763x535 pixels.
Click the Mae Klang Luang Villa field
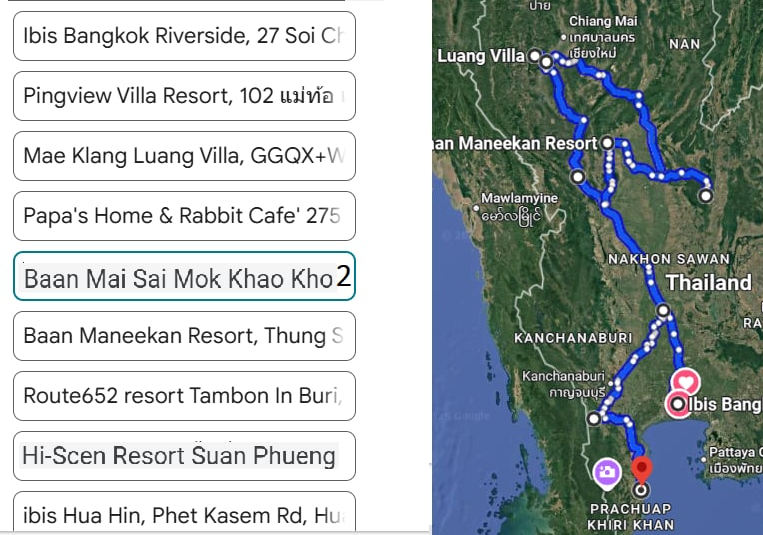tap(184, 156)
